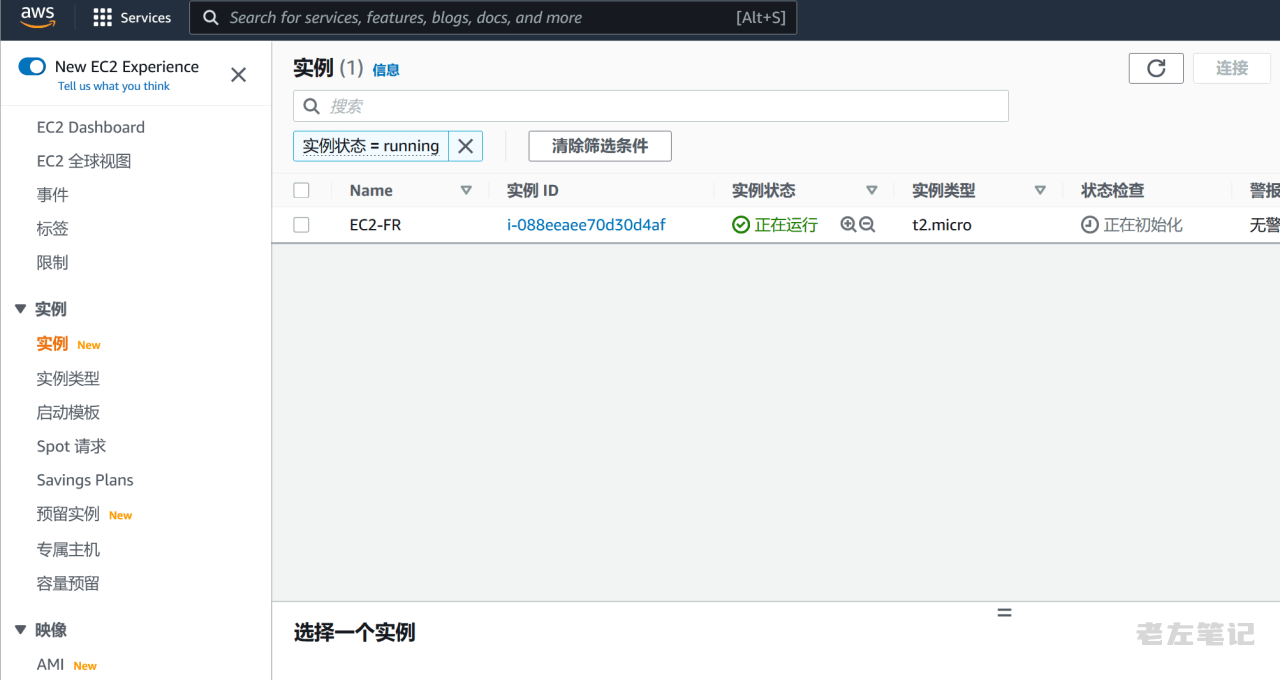
Task: Go to Spot 请求 in sidebar
Action: (71, 446)
